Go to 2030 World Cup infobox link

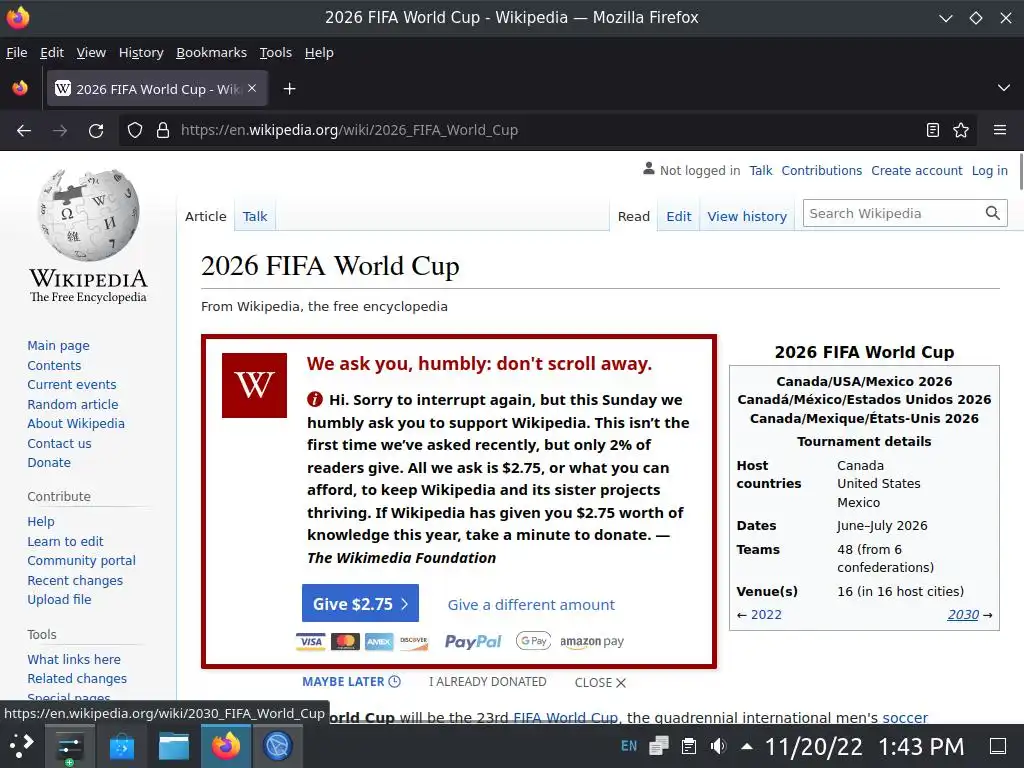tap(963, 615)
